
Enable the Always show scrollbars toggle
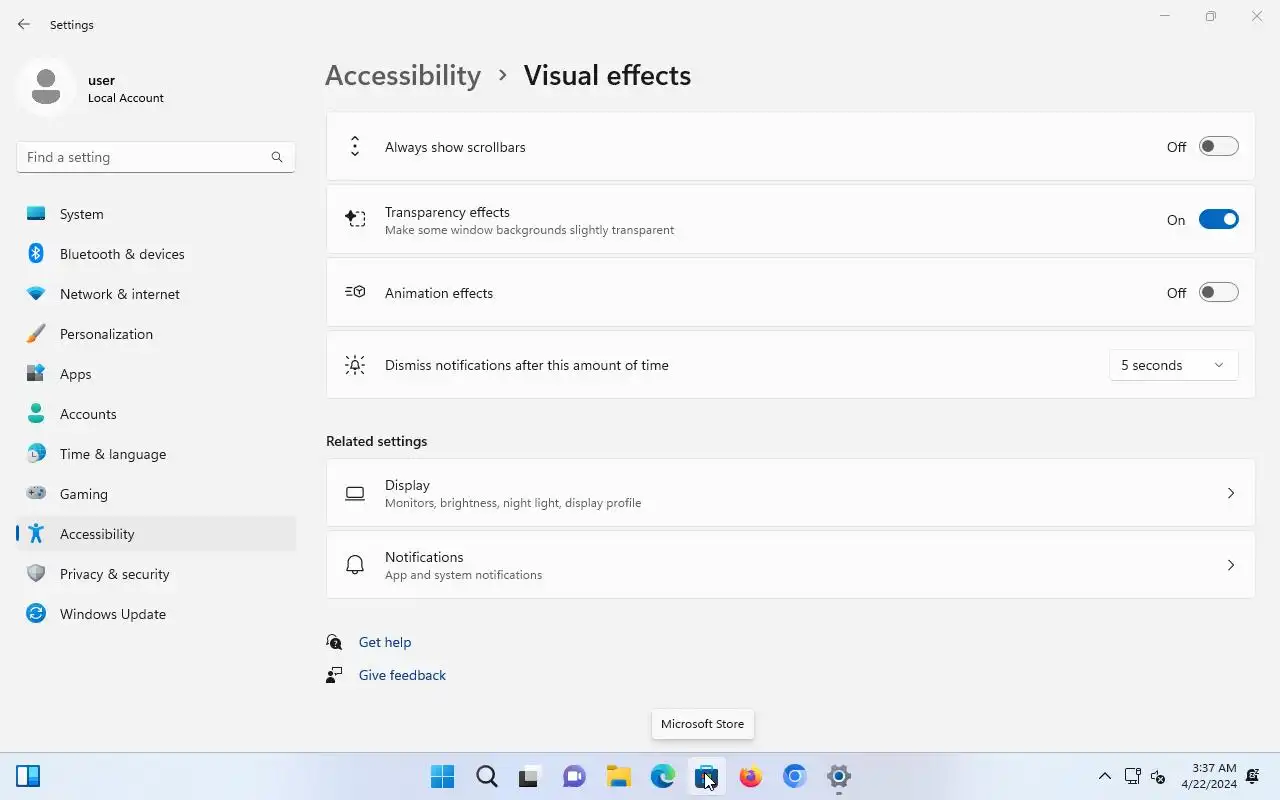1218,147
